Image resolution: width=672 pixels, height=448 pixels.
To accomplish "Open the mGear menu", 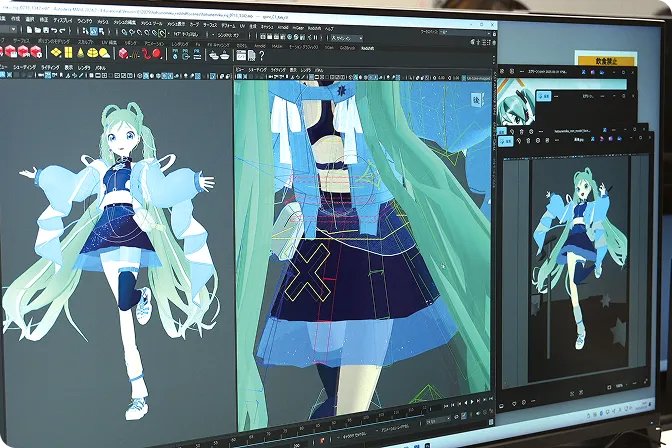I will coord(298,28).
